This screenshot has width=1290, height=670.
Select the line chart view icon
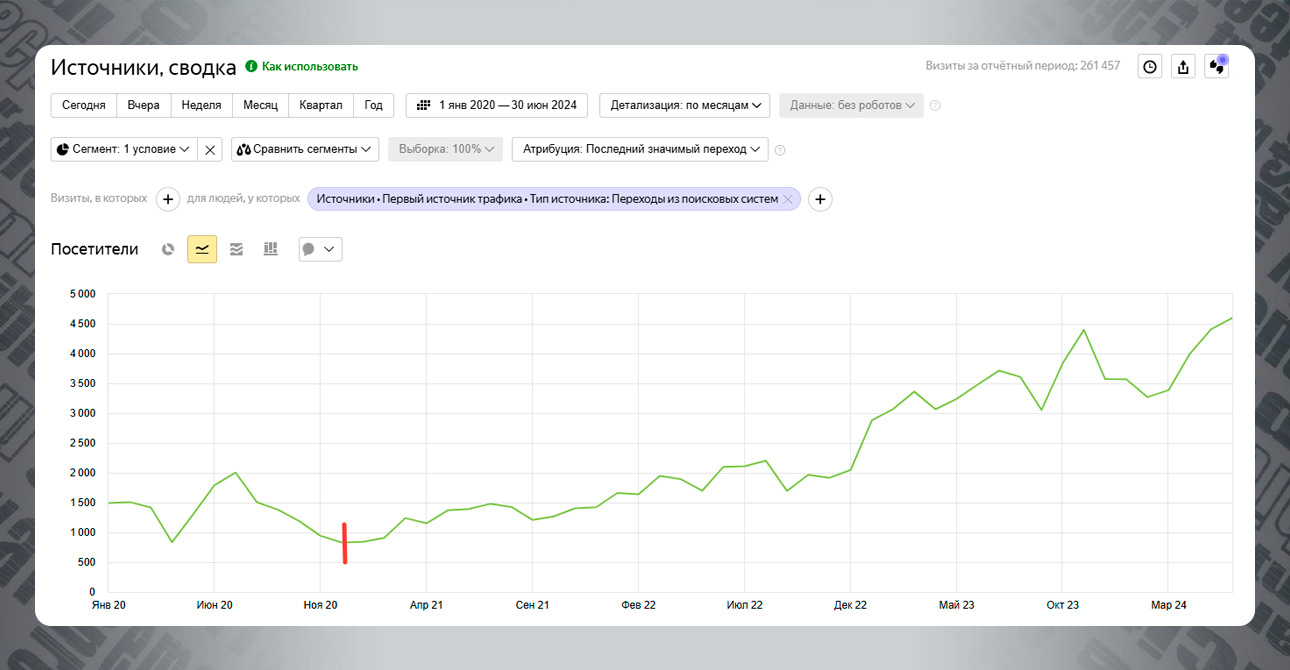(202, 249)
